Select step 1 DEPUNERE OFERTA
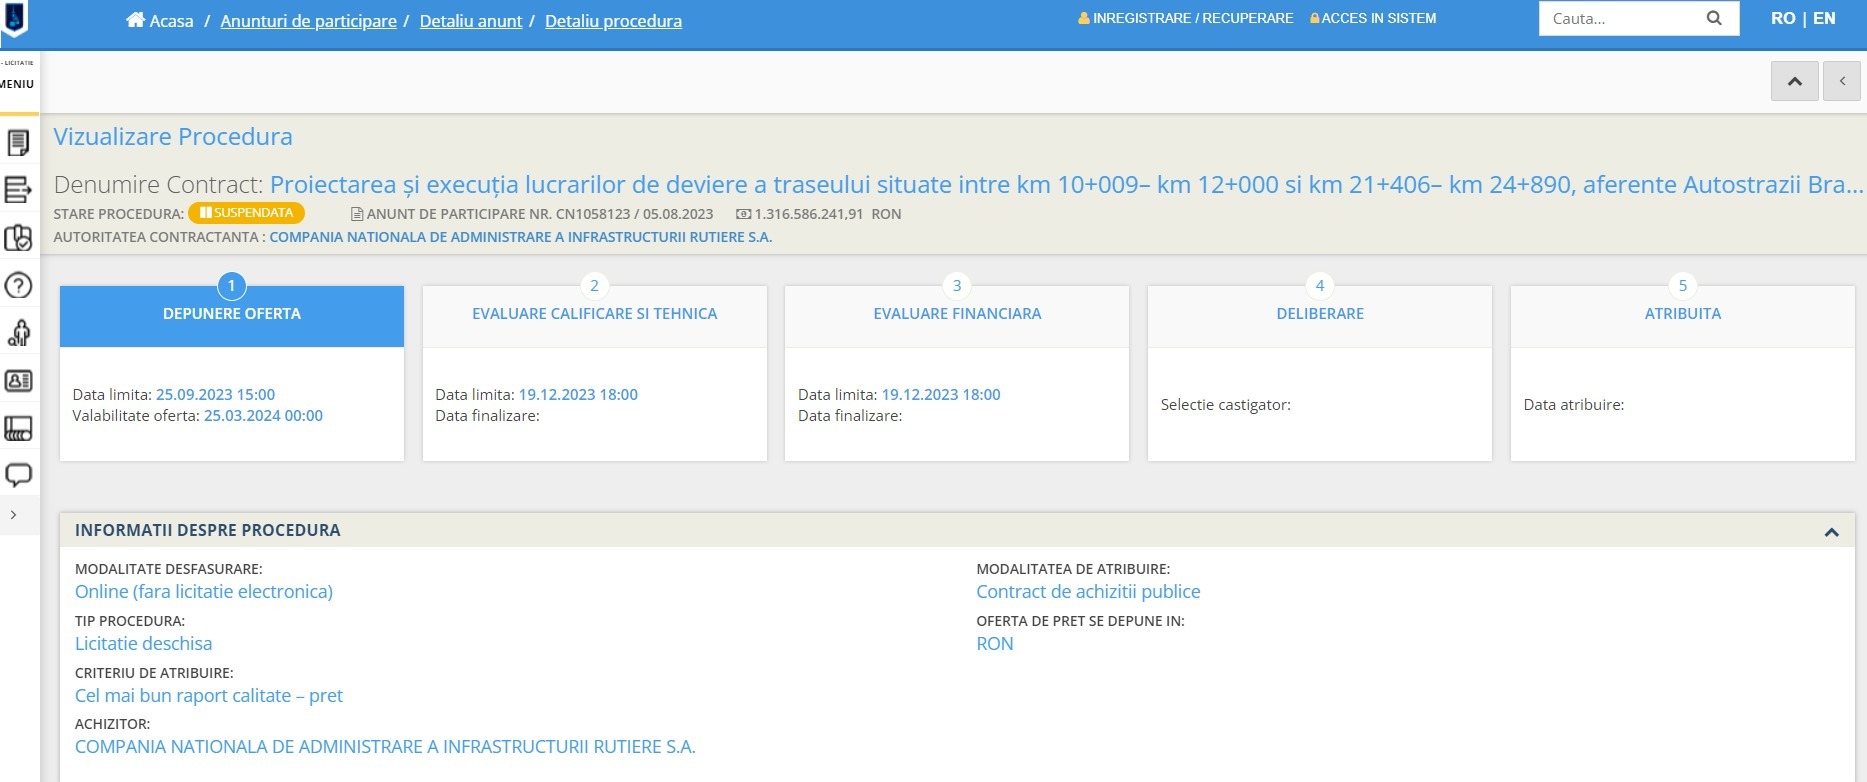The width and height of the screenshot is (1867, 782). click(x=232, y=314)
